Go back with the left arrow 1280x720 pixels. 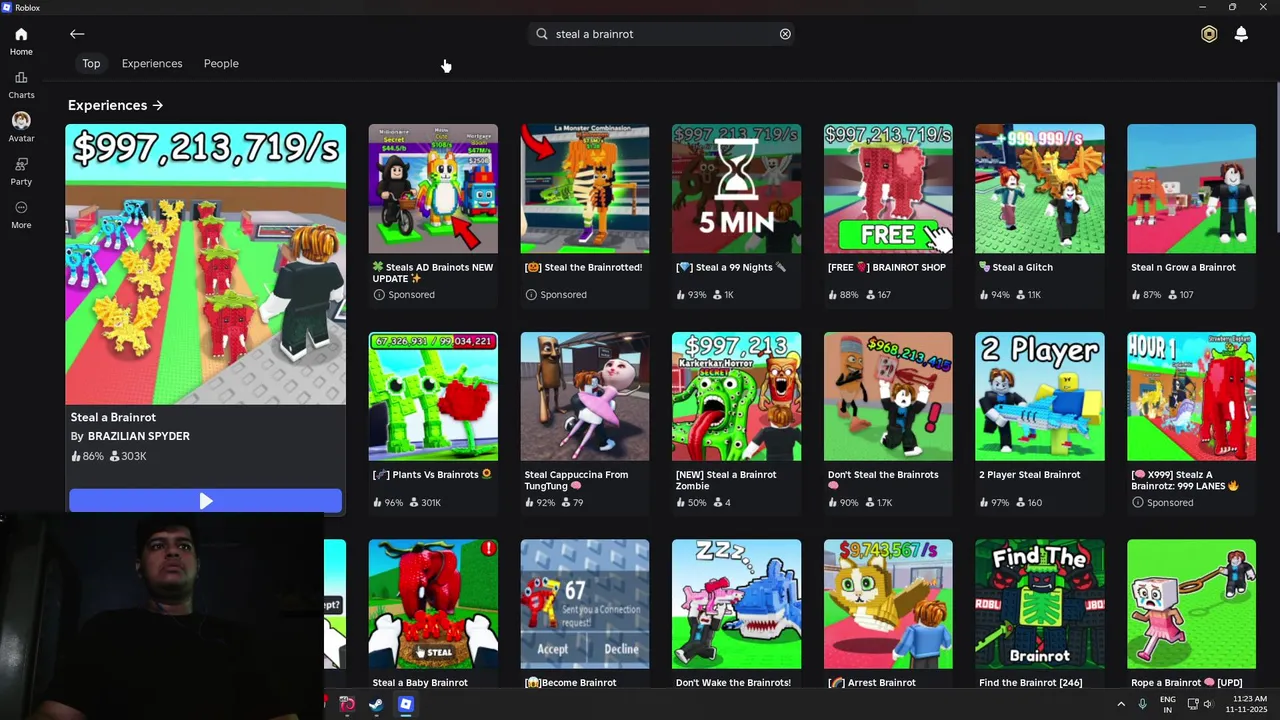pyautogui.click(x=77, y=34)
